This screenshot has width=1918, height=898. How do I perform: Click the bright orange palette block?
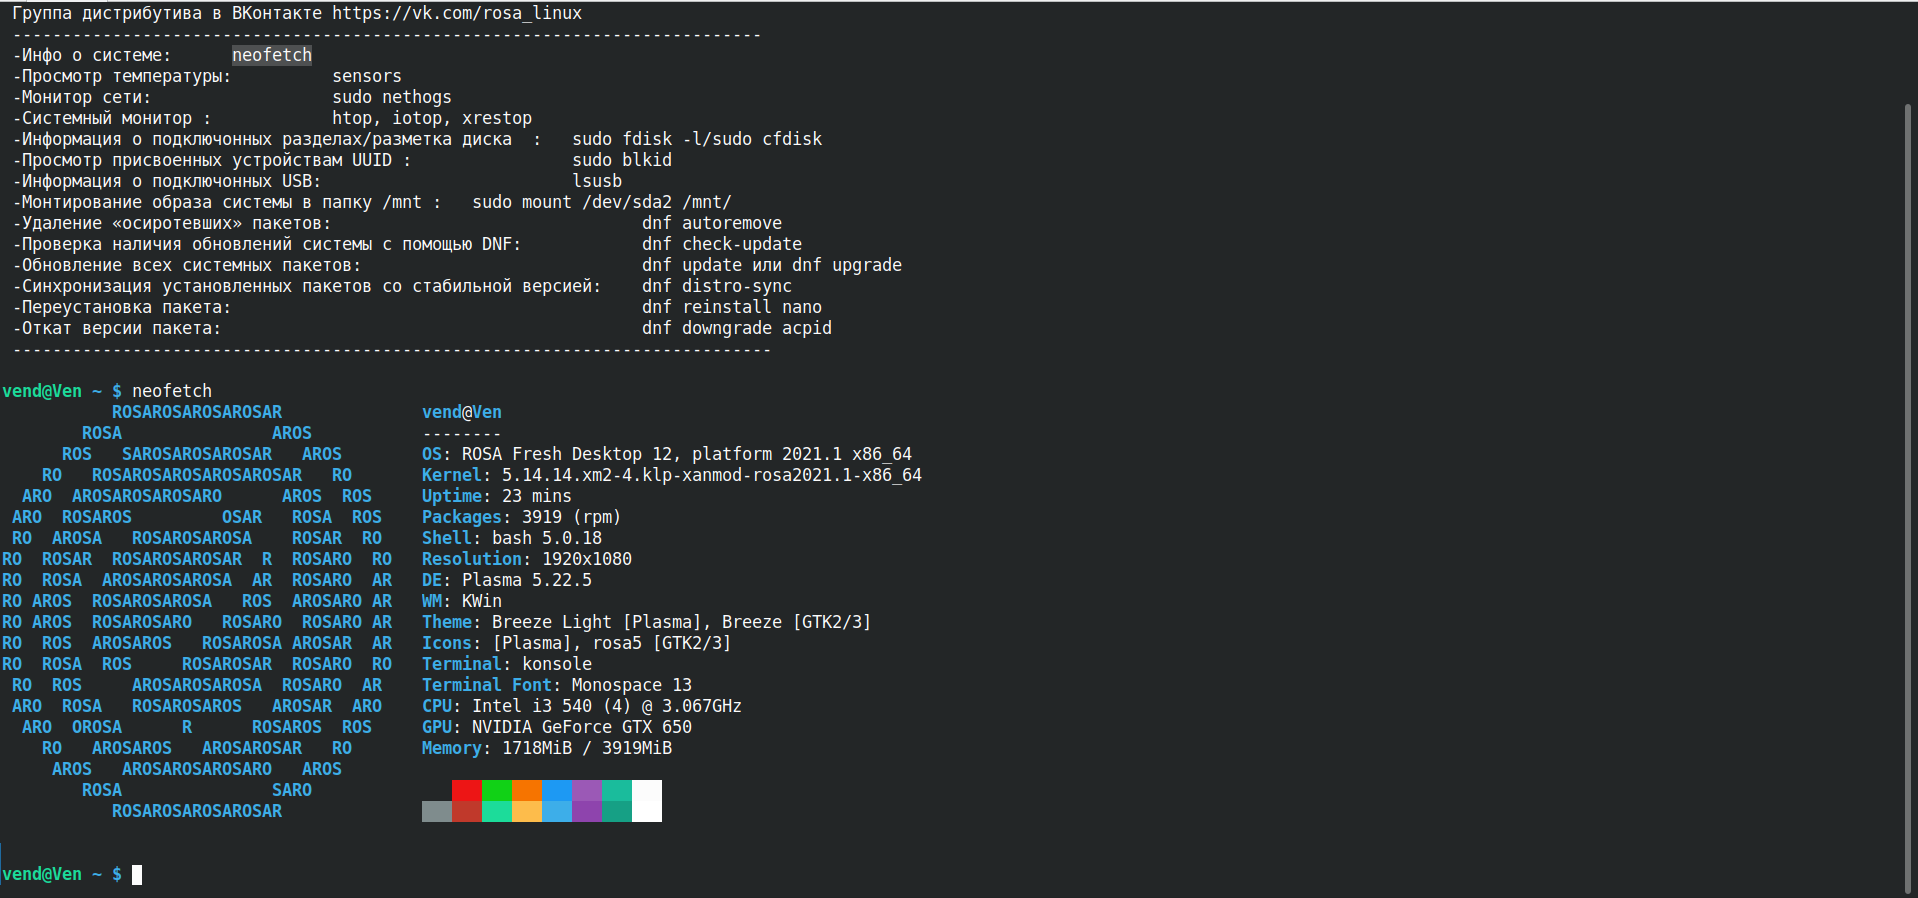point(527,791)
